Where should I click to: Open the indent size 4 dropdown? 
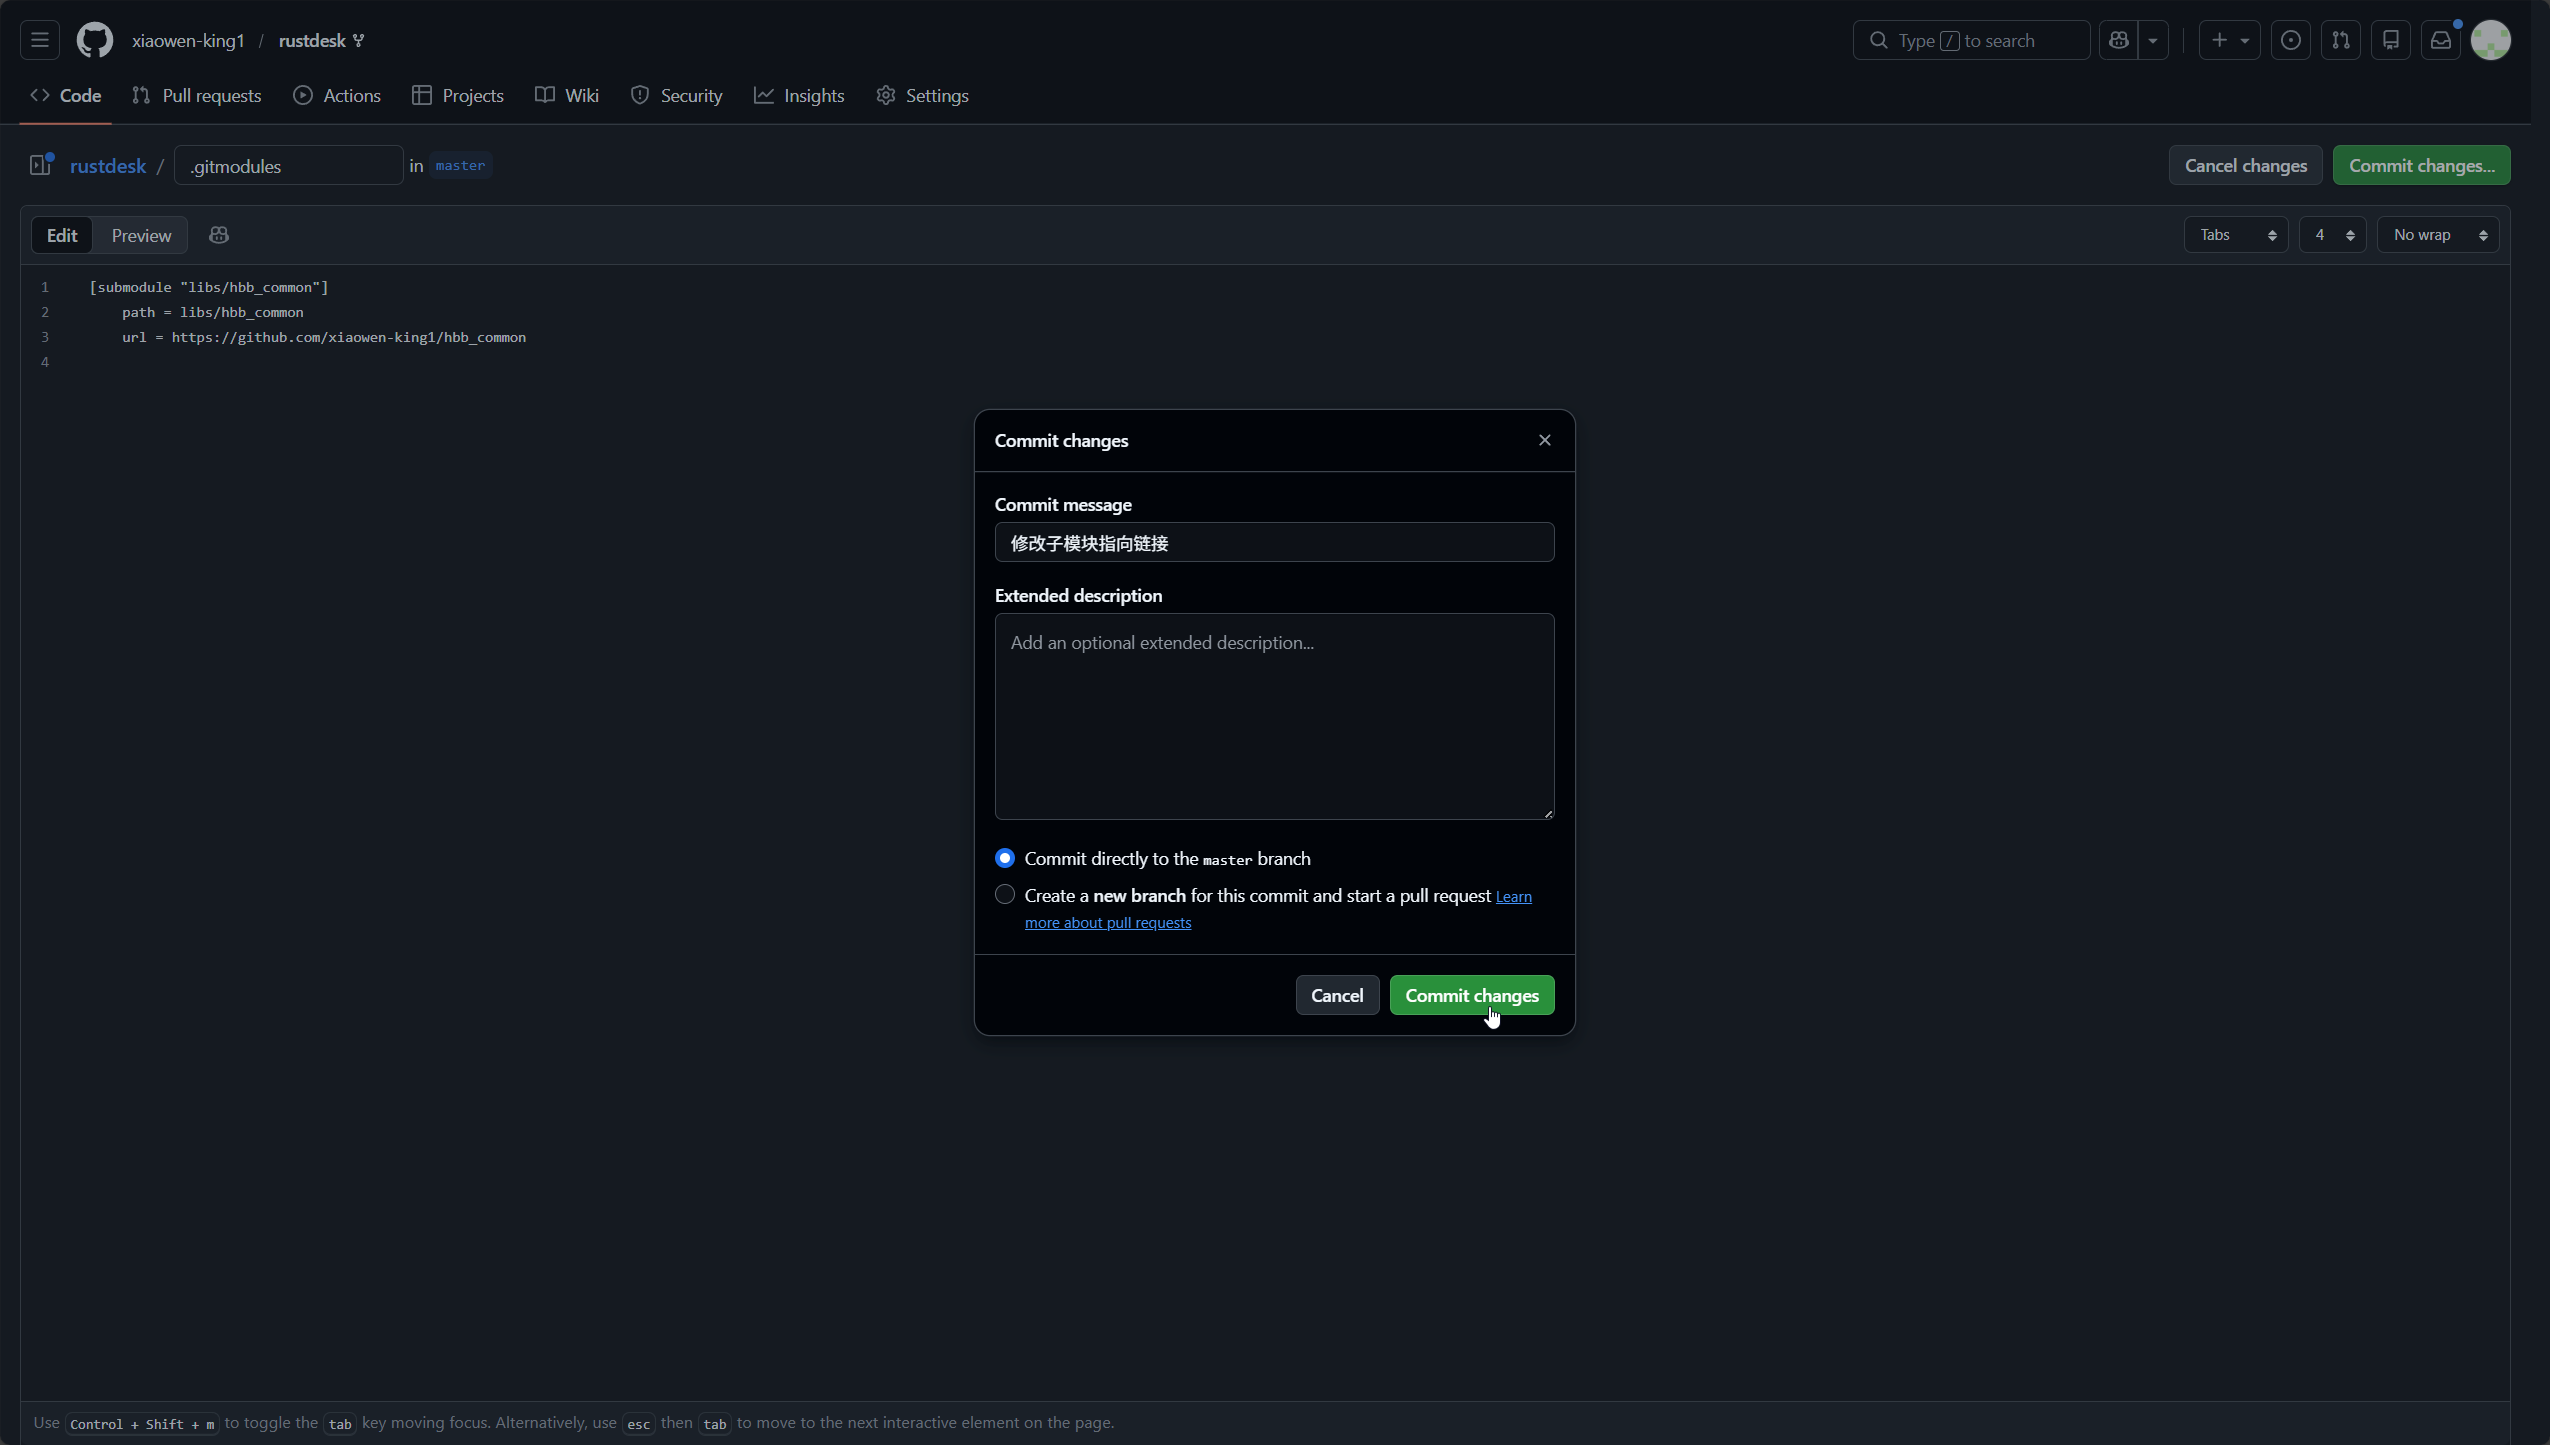[2332, 235]
